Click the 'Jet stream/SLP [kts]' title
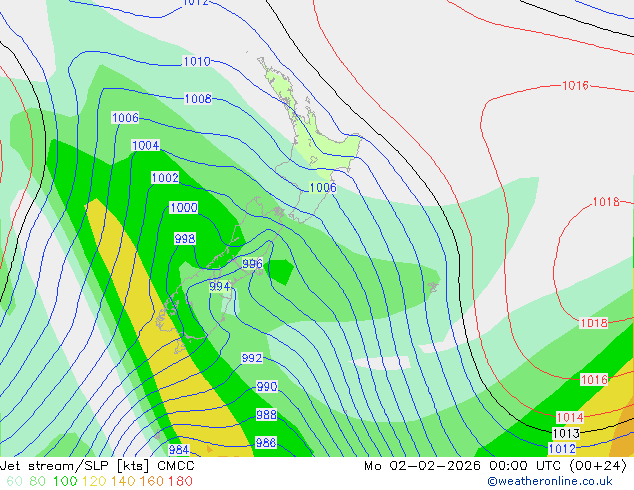 tap(76, 466)
